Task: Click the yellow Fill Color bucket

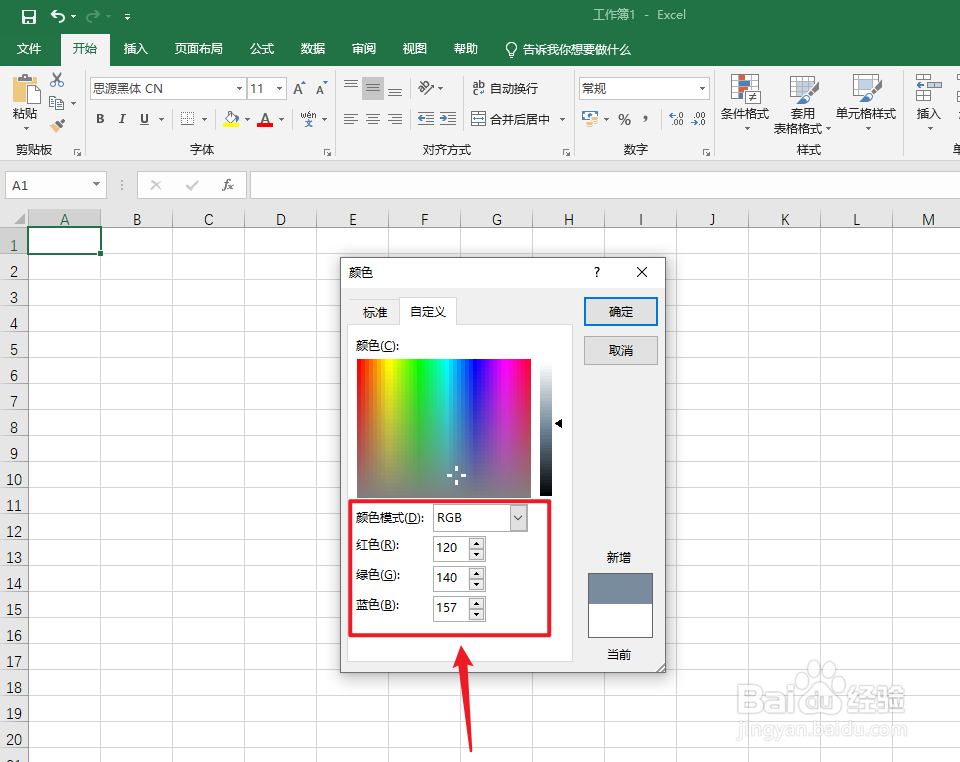Action: coord(231,119)
